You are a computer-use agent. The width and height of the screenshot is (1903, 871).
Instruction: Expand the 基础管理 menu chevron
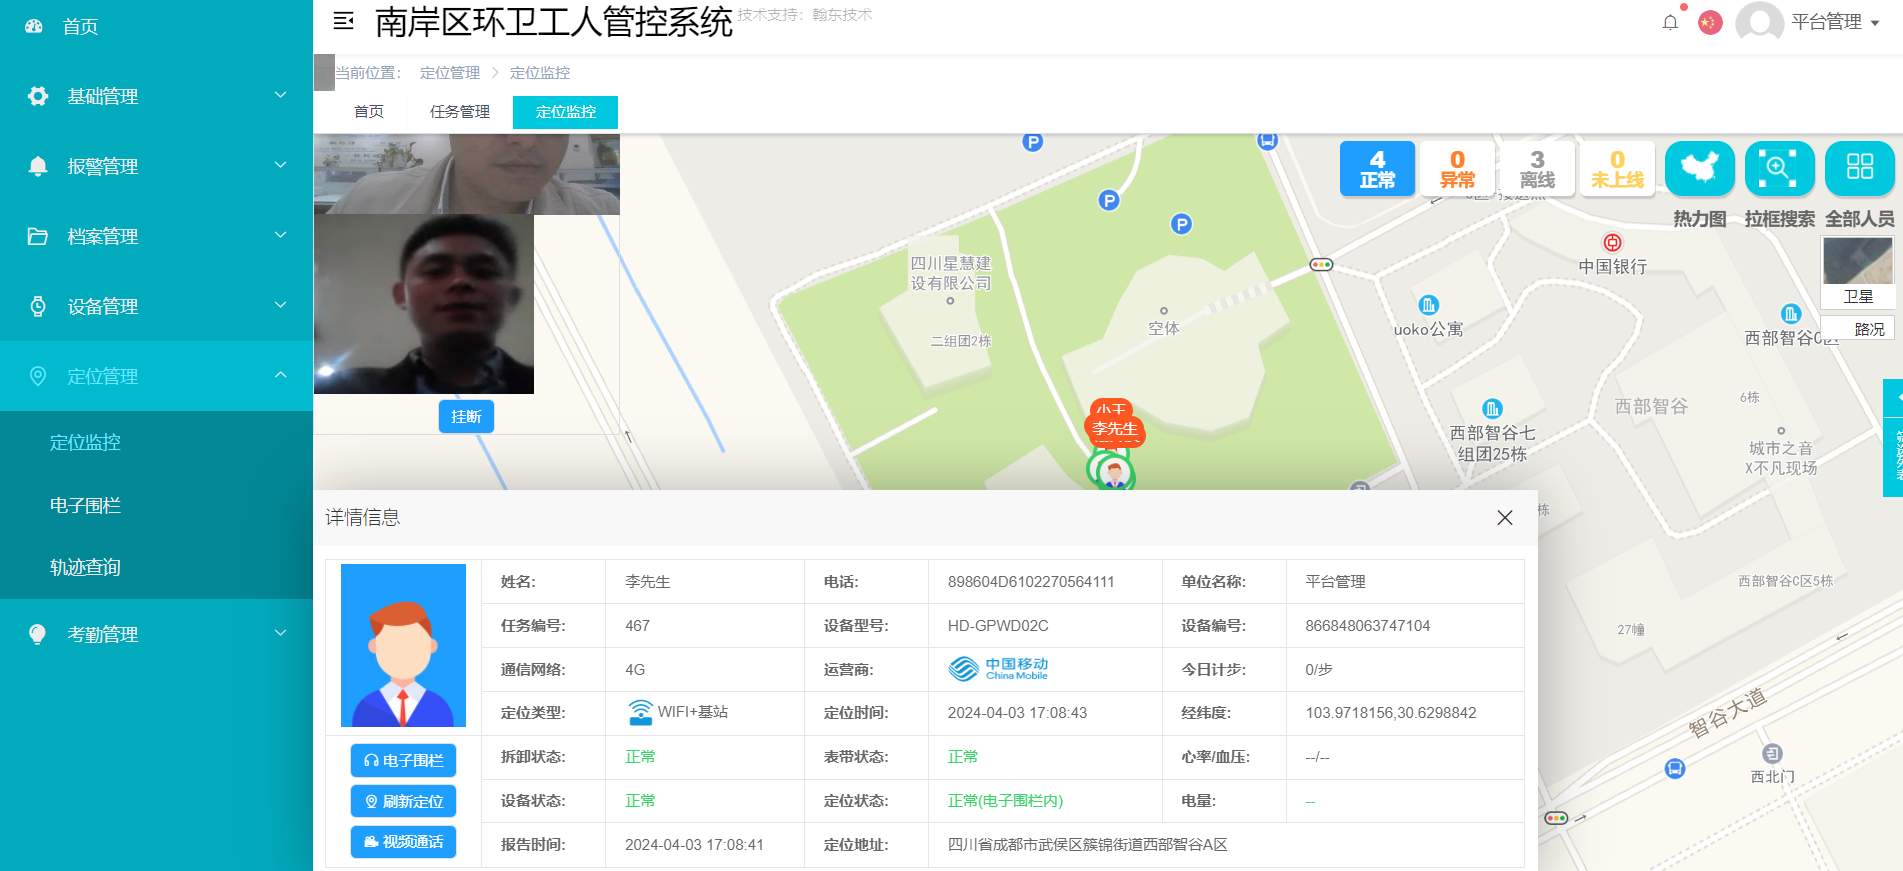281,95
